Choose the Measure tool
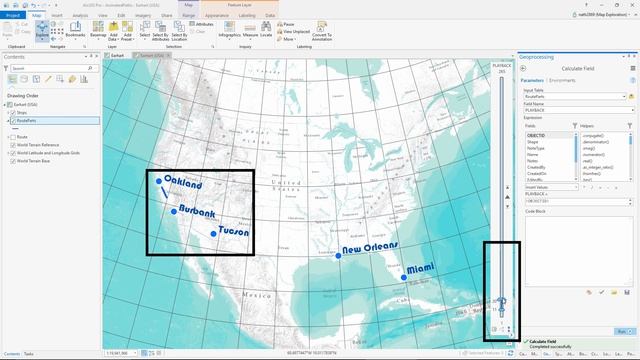 (x=250, y=30)
